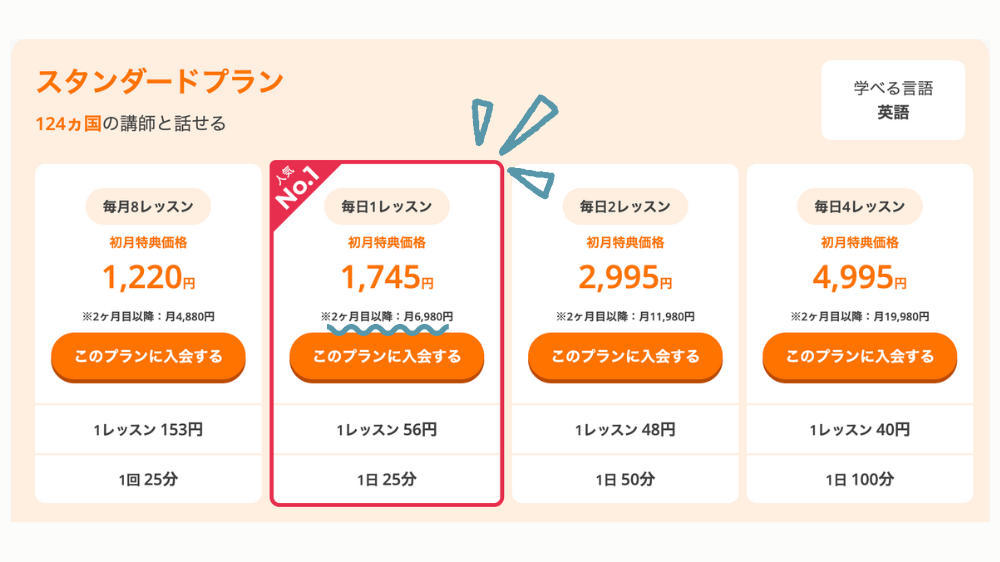Screen dimensions: 1000x562
Task: Select the 毎月8レッスン pill label
Action: 148,206
